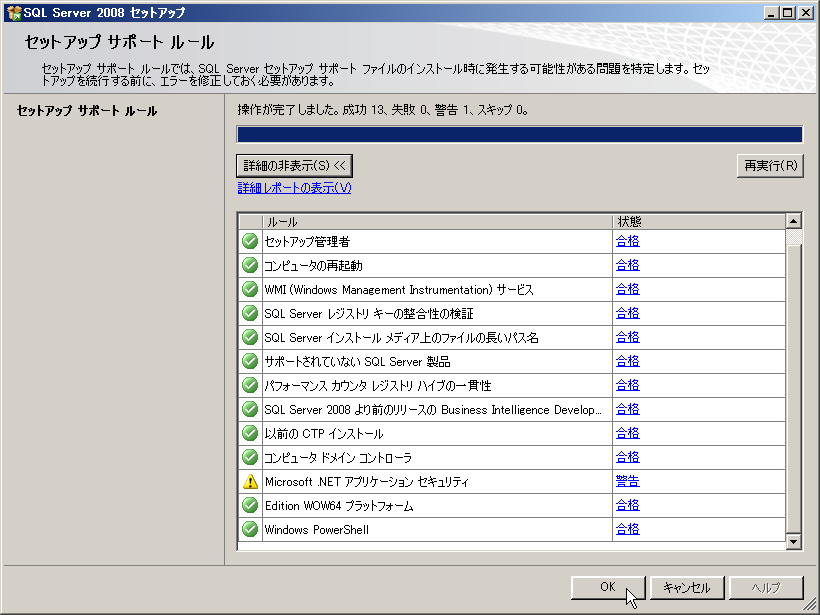820x615 pixels.
Task: Collapse details with 詳細の非表示(S) button
Action: [294, 166]
